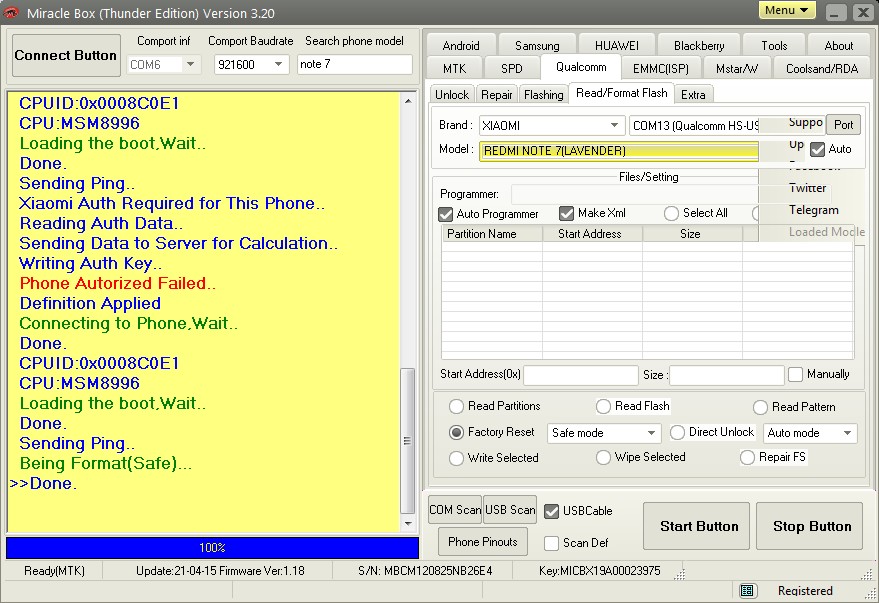Click the Miracle Box app icon in title bar
The height and width of the screenshot is (603, 879).
pyautogui.click(x=11, y=12)
